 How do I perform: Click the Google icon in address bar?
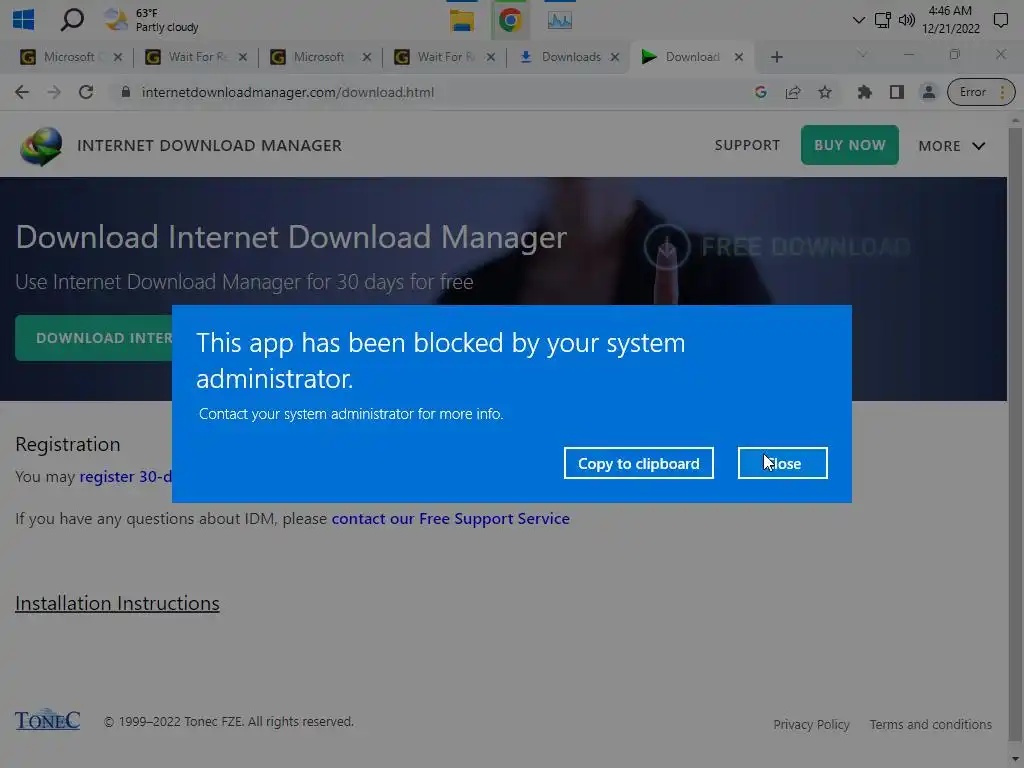760,92
